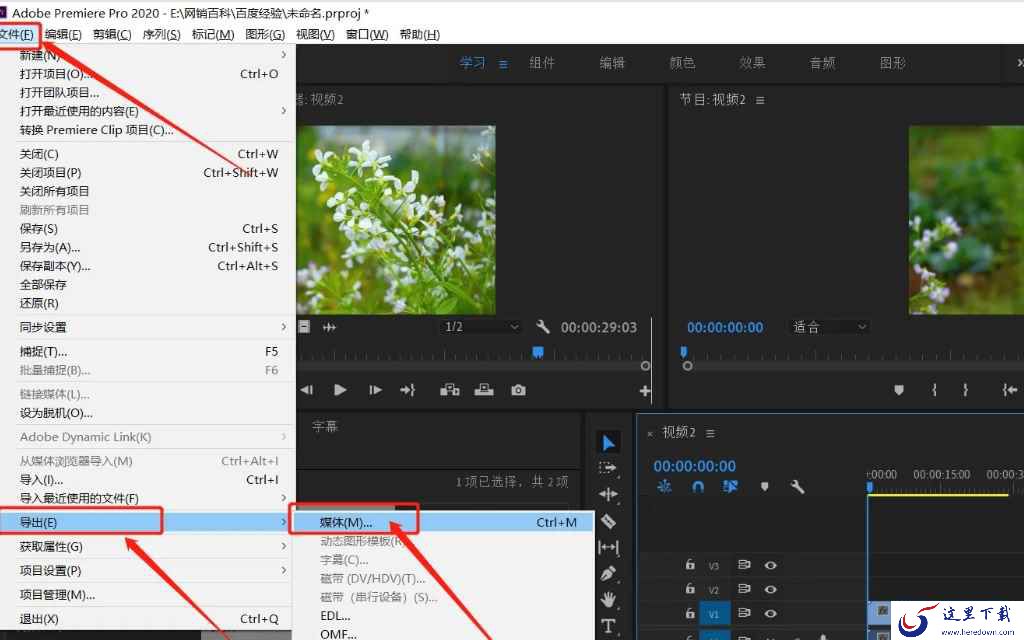This screenshot has height=640, width=1024.
Task: Choose 保存(S) from the File menu
Action: (x=148, y=229)
